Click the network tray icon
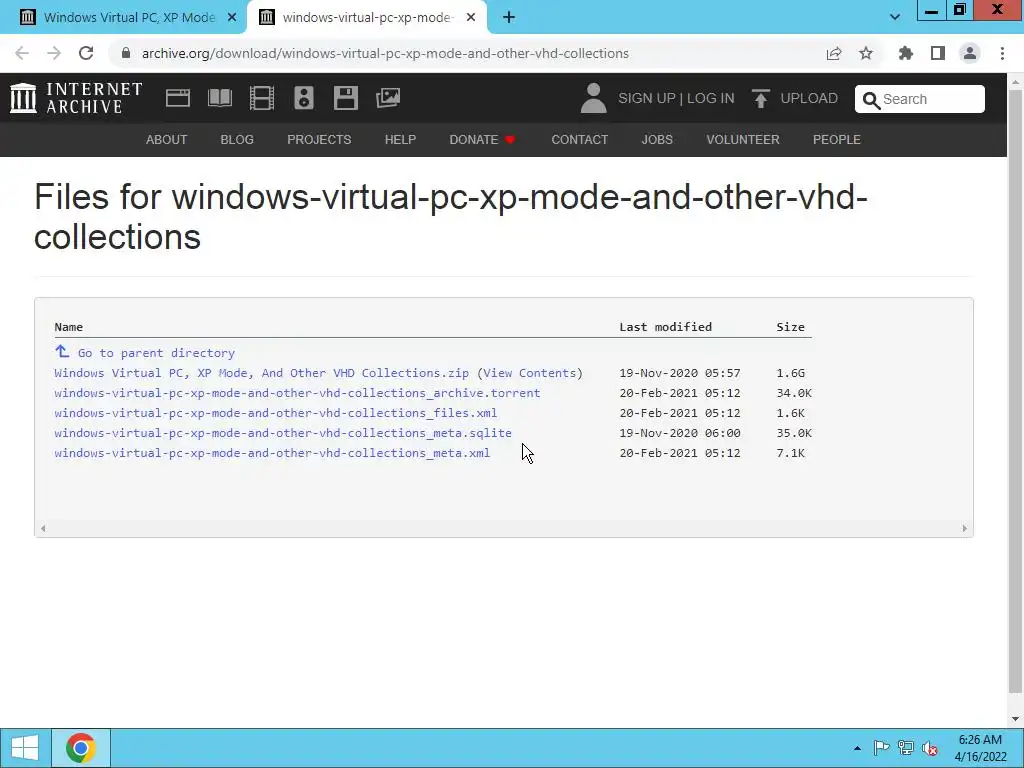This screenshot has height=768, width=1024. pos(906,748)
